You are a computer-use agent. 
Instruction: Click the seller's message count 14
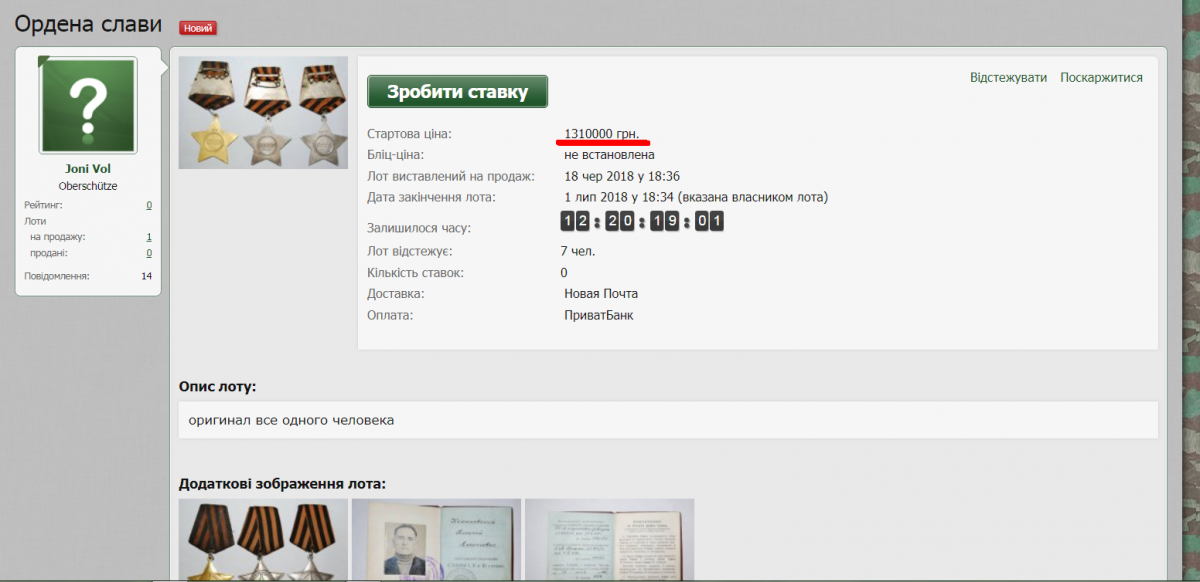coord(146,276)
